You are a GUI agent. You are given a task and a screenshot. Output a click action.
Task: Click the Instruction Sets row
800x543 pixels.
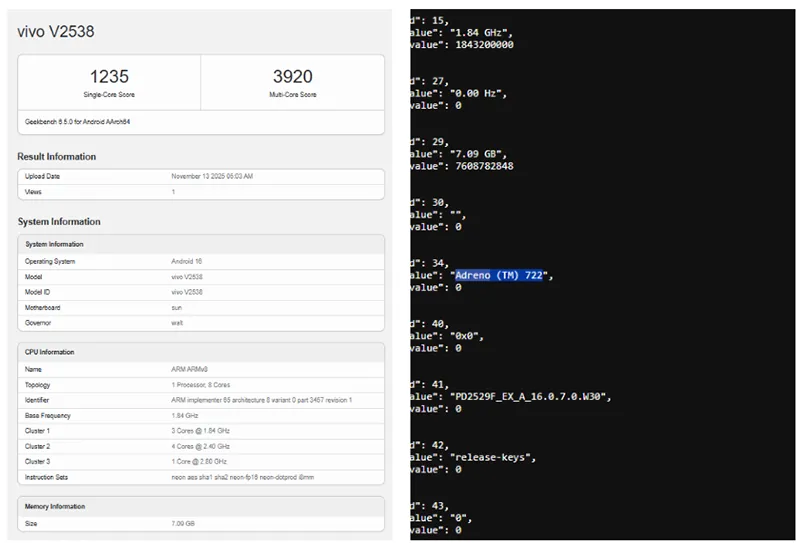pyautogui.click(x=200, y=477)
